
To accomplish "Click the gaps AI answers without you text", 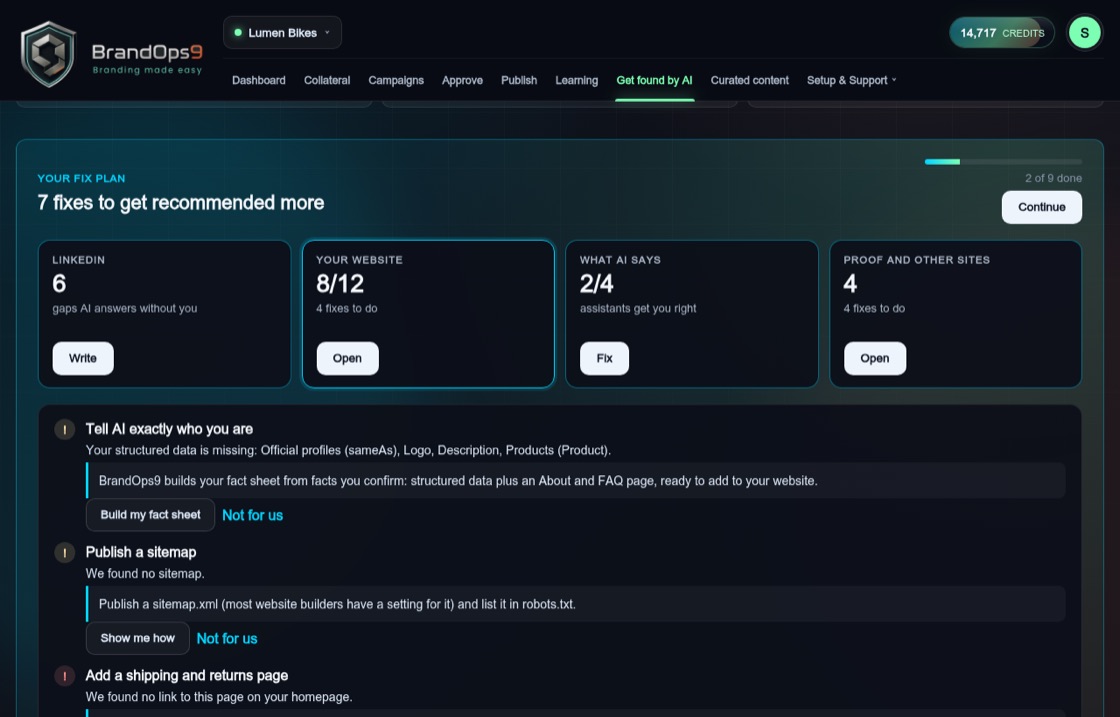I will coord(124,309).
